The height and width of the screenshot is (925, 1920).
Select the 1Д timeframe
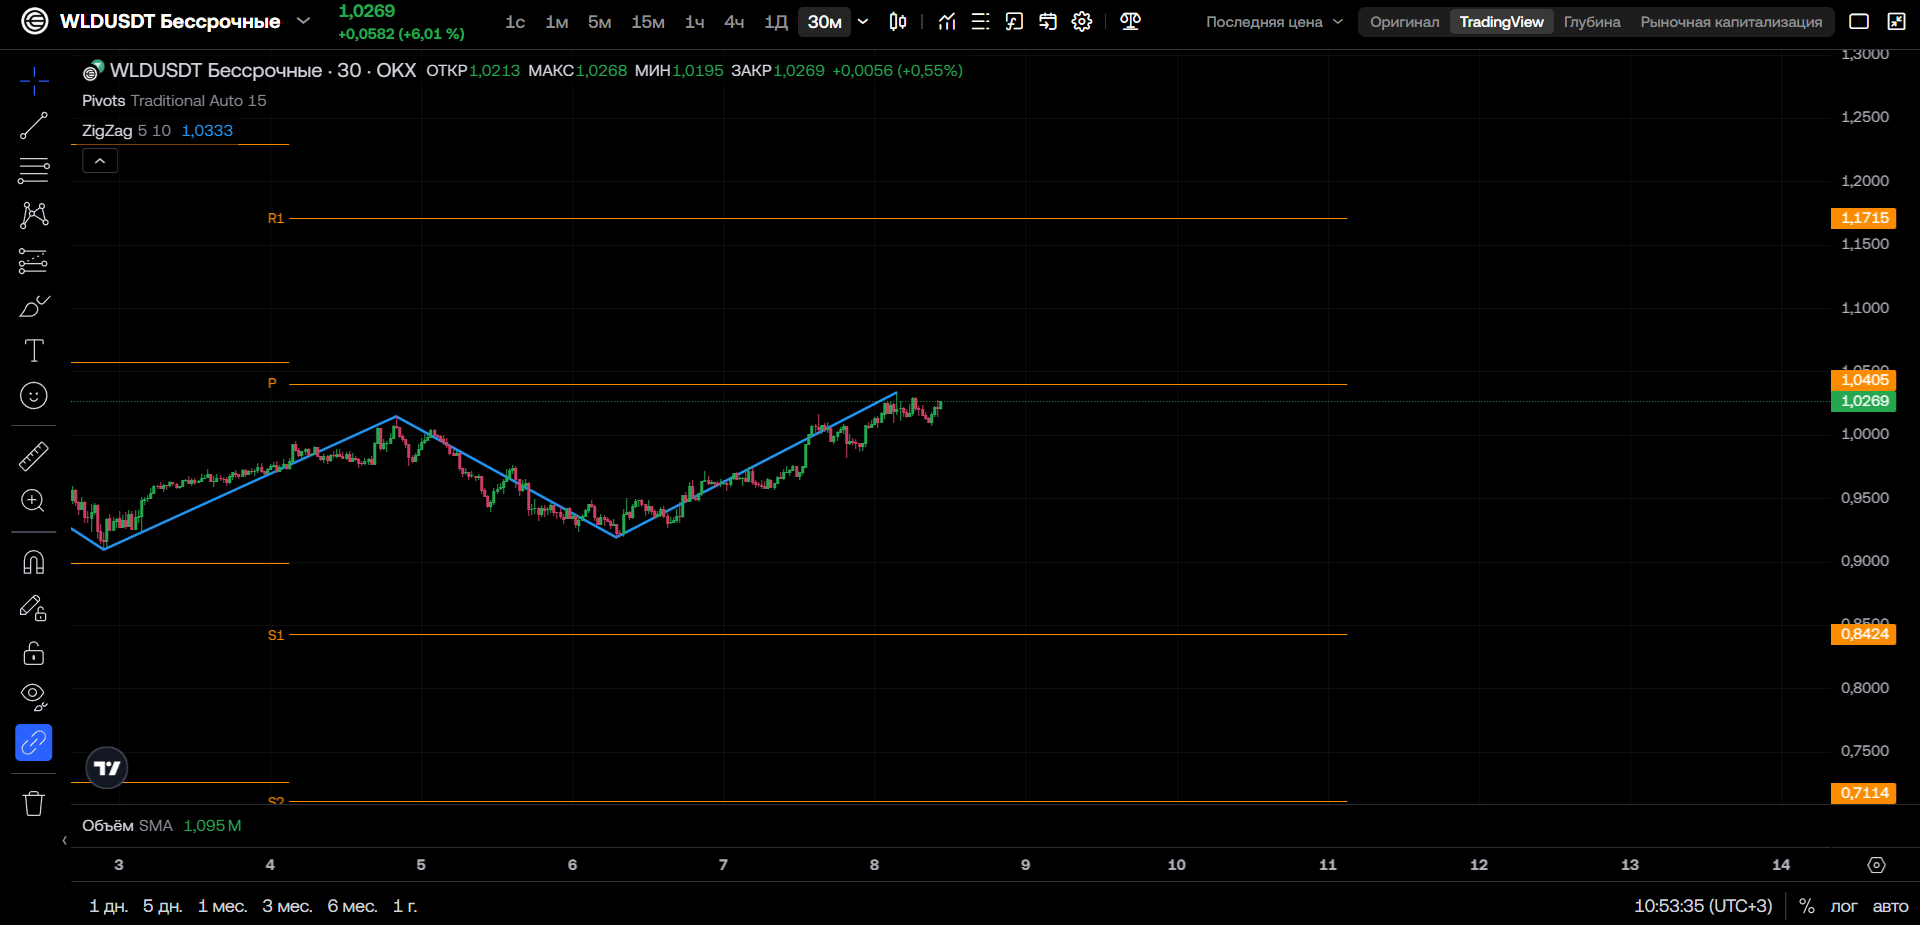(x=776, y=22)
